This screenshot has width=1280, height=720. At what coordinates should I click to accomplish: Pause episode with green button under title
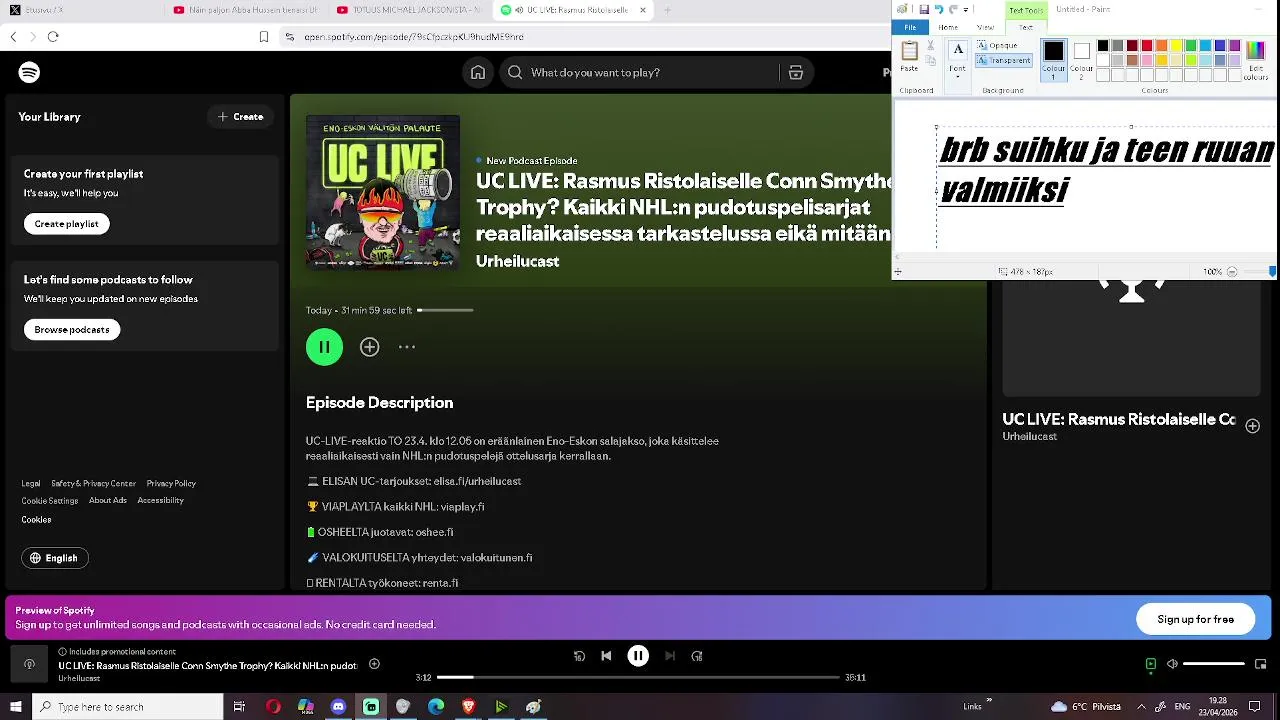(324, 347)
